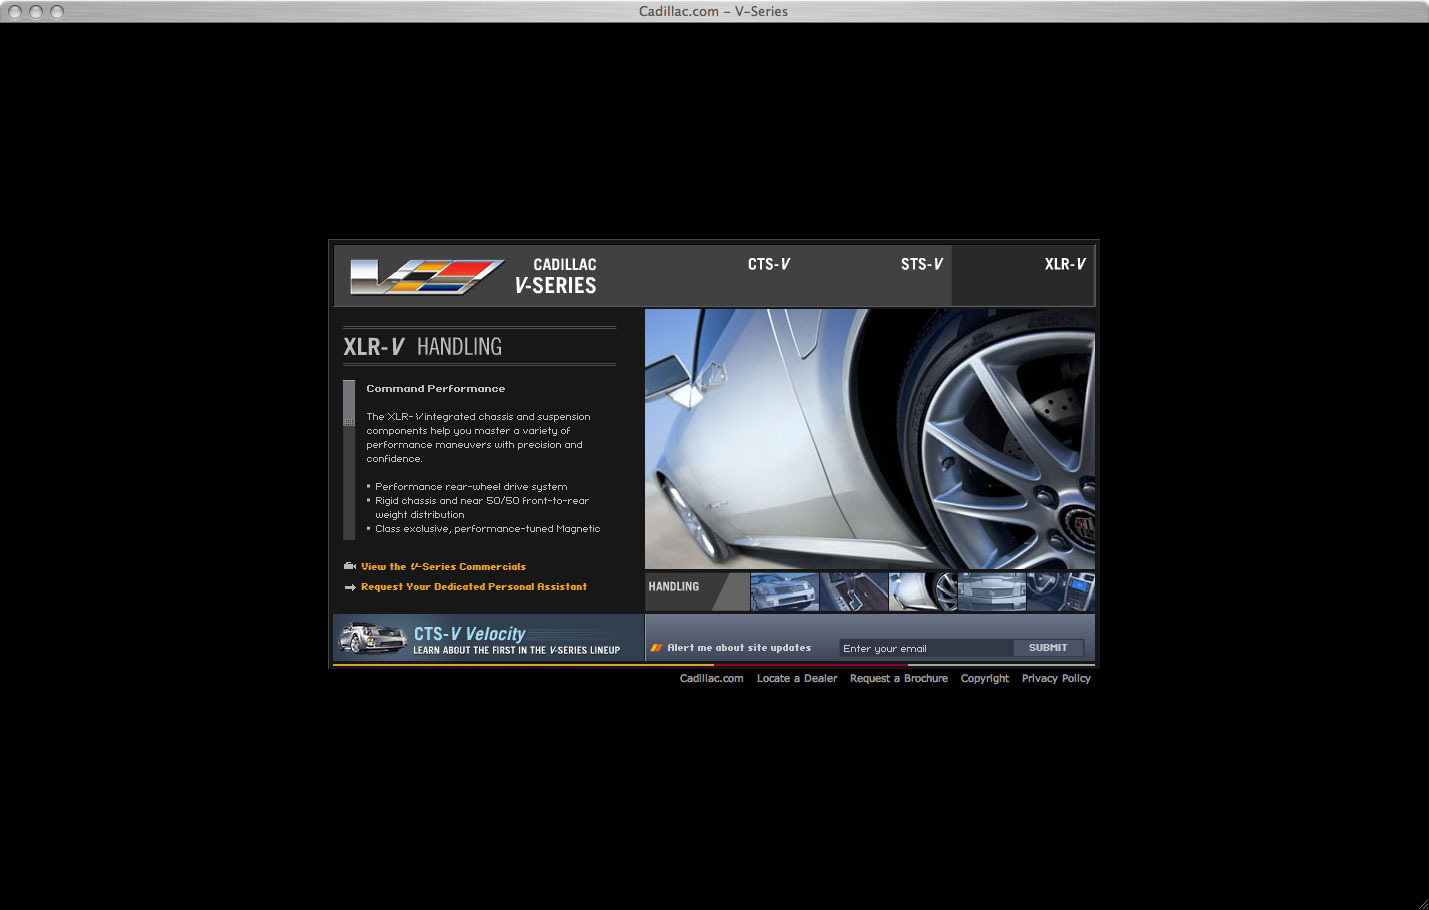Click the arrow icon beside Personal Assistant link
Viewport: 1429px width, 910px height.
350,587
